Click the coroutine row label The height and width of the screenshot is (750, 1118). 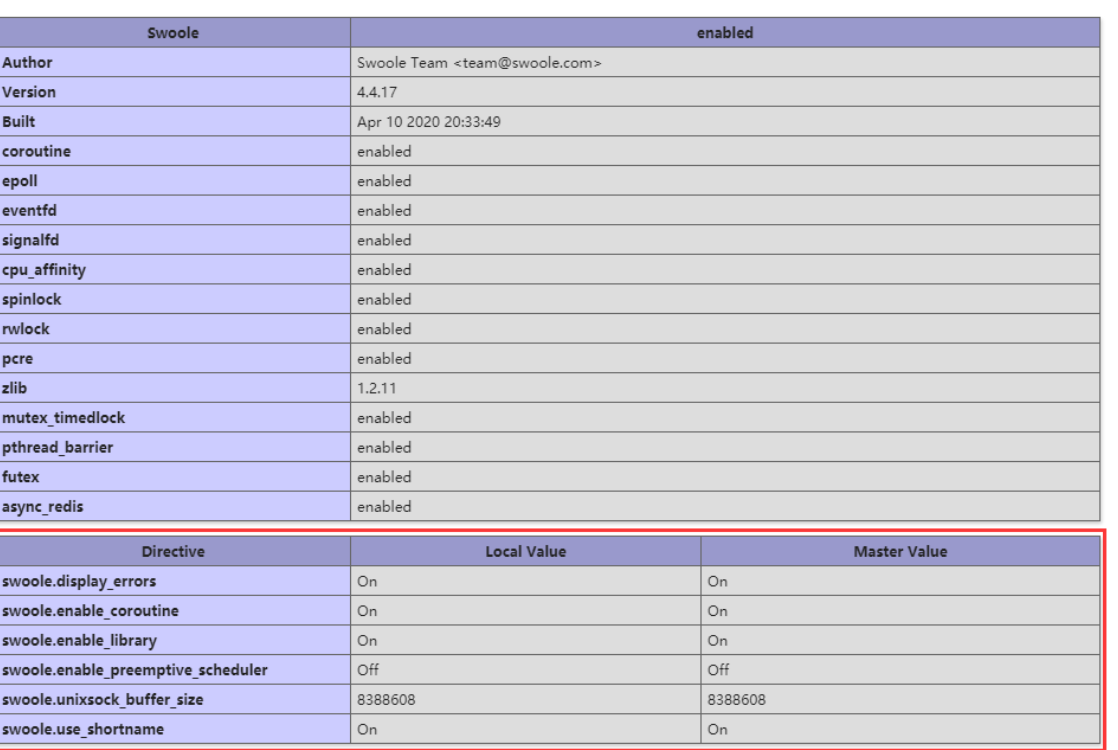click(36, 151)
